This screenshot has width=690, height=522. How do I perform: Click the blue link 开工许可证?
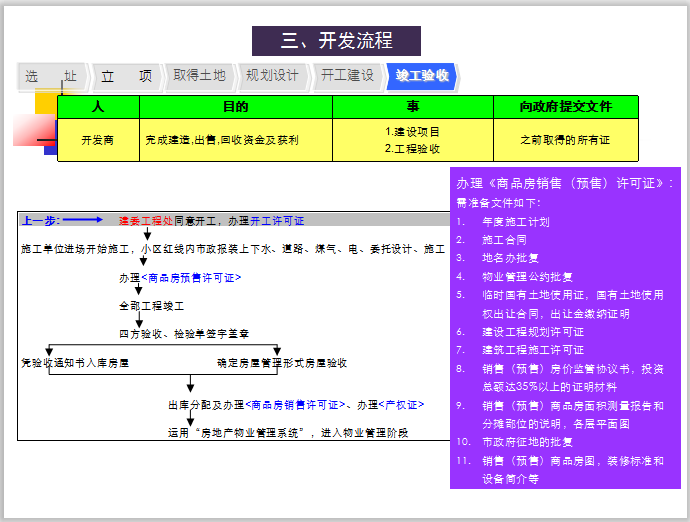point(277,221)
